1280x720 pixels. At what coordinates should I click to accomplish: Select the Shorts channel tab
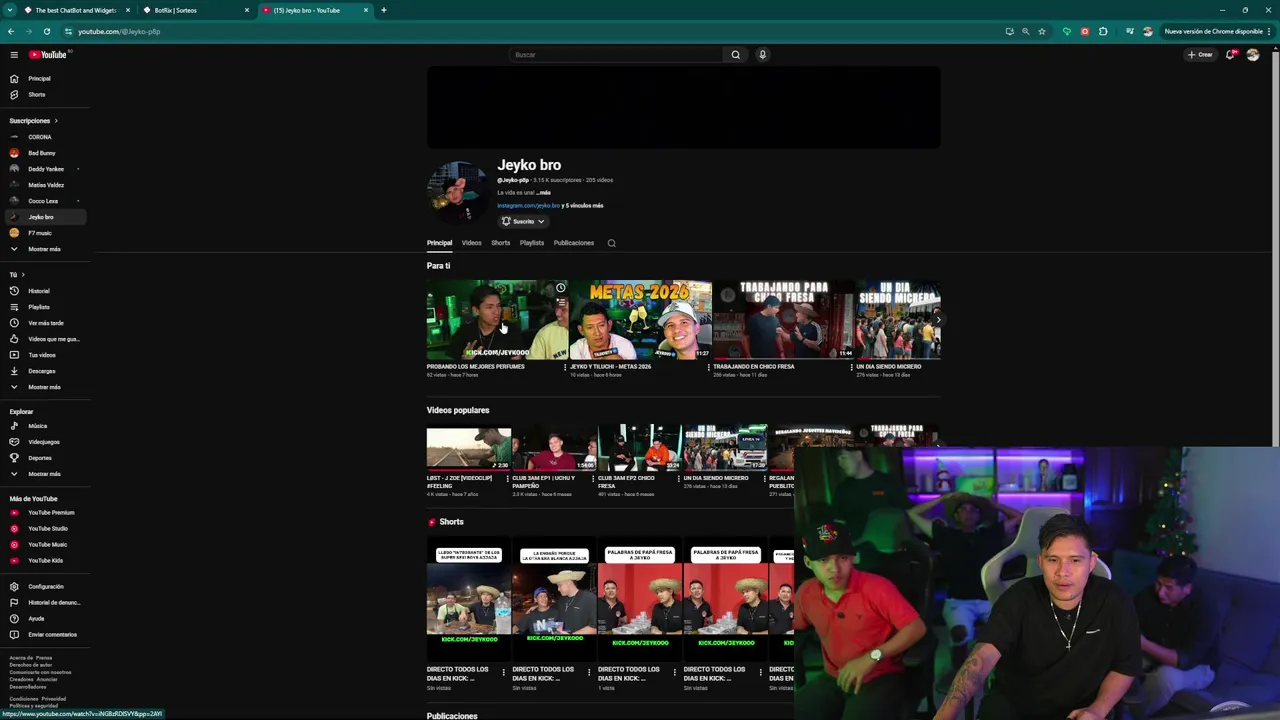[x=501, y=243]
